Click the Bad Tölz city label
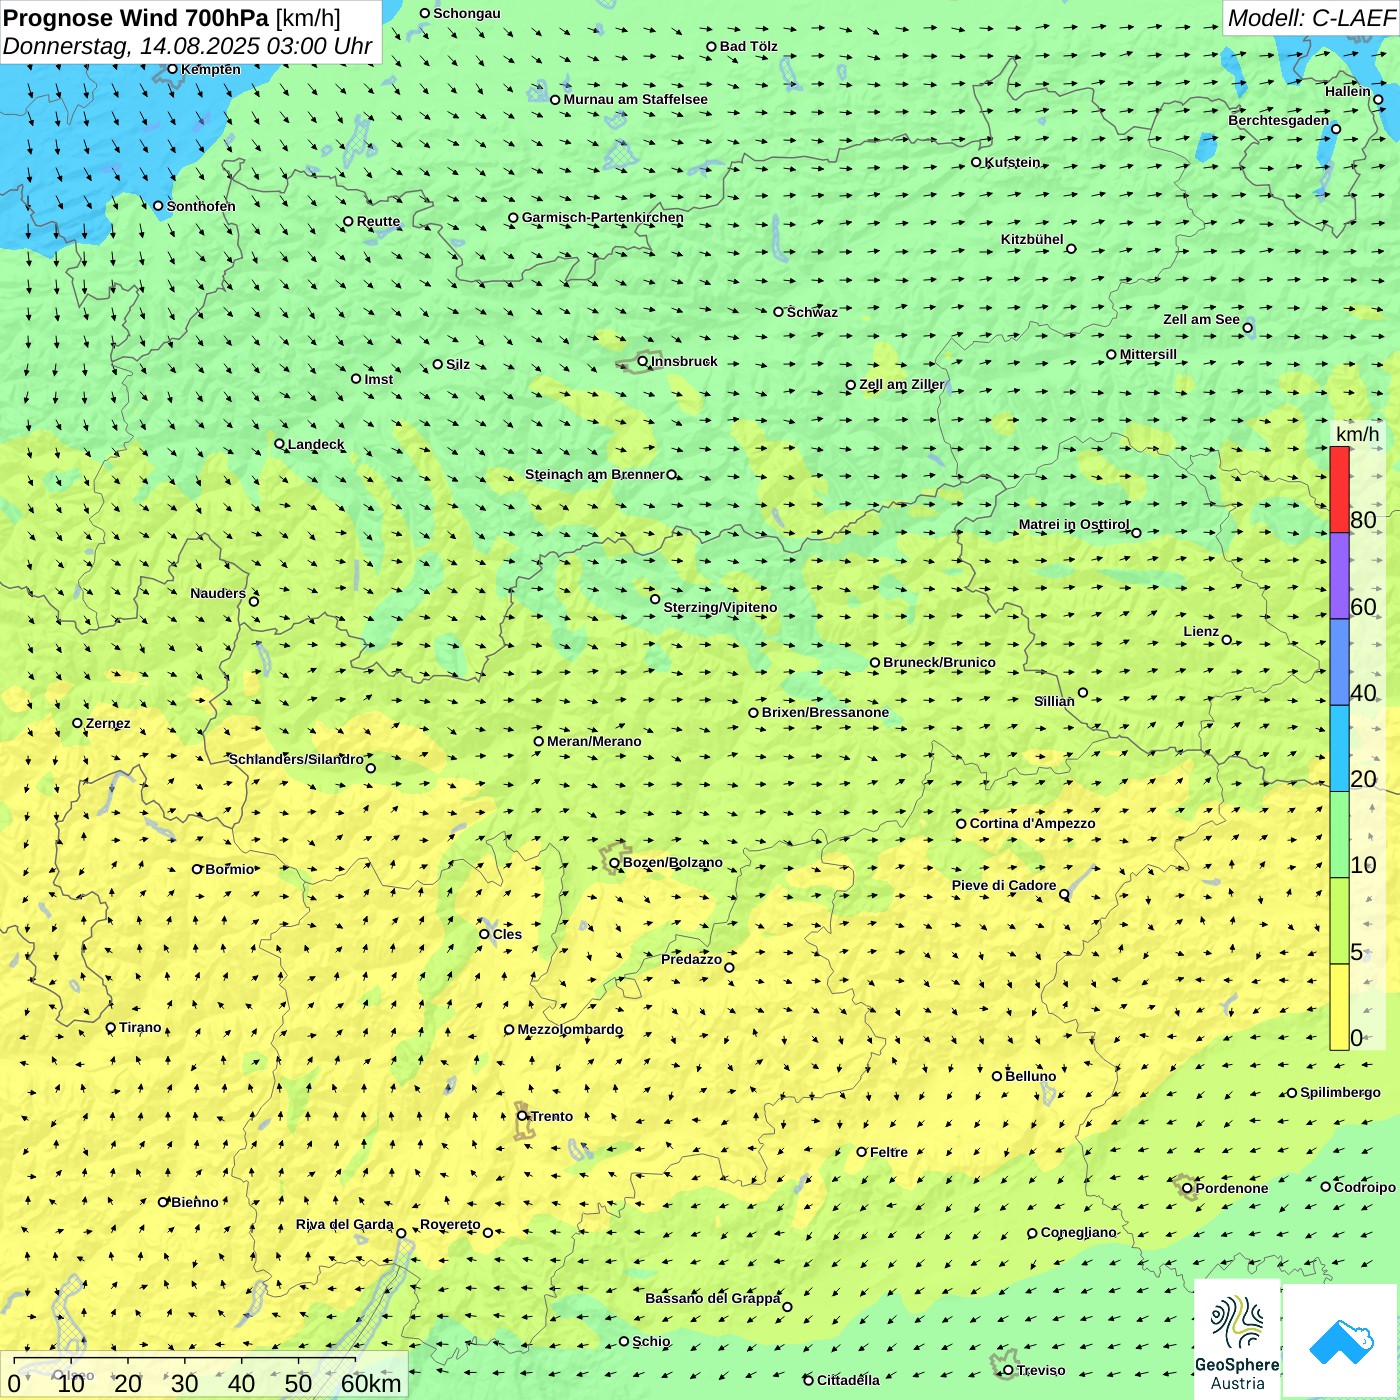Screen dimensions: 1400x1400 (x=748, y=46)
